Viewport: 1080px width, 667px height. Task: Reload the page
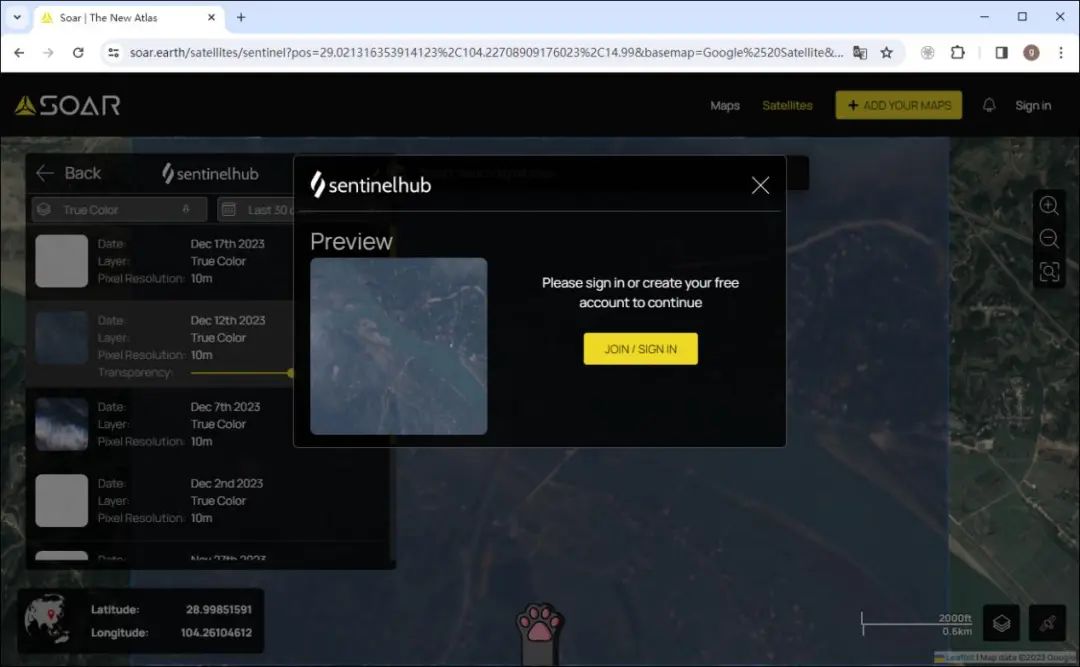(78, 52)
